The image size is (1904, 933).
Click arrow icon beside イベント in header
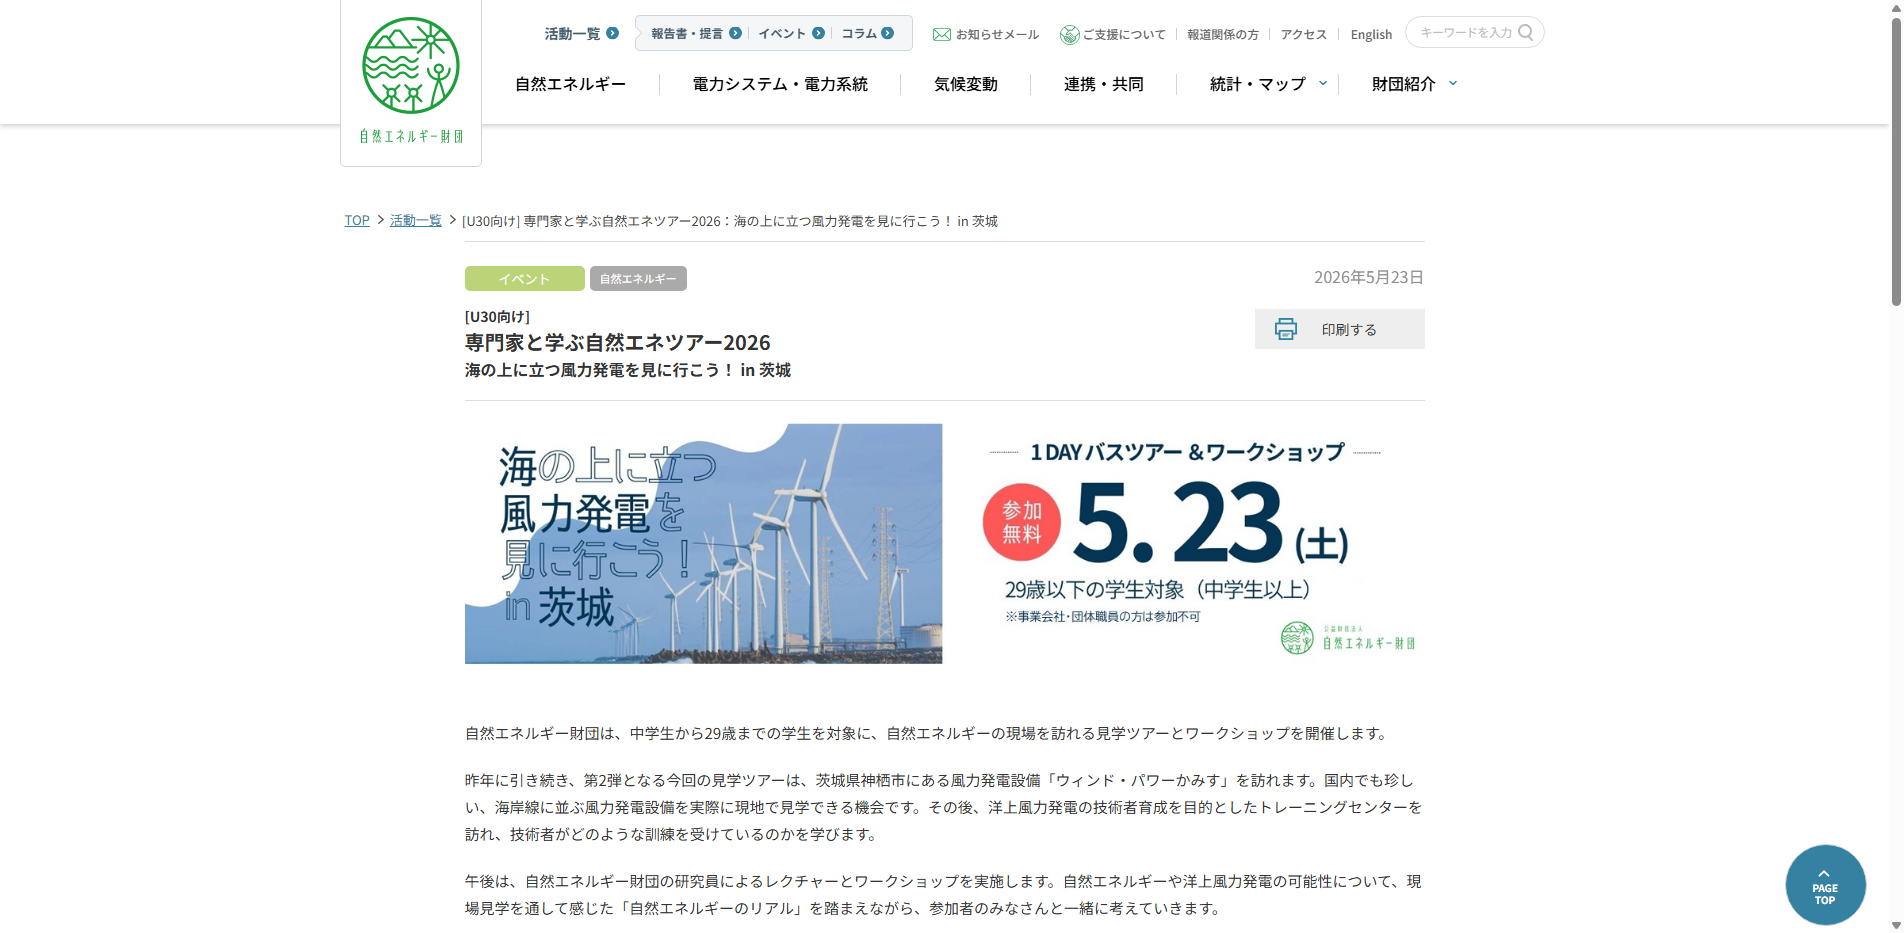[819, 33]
